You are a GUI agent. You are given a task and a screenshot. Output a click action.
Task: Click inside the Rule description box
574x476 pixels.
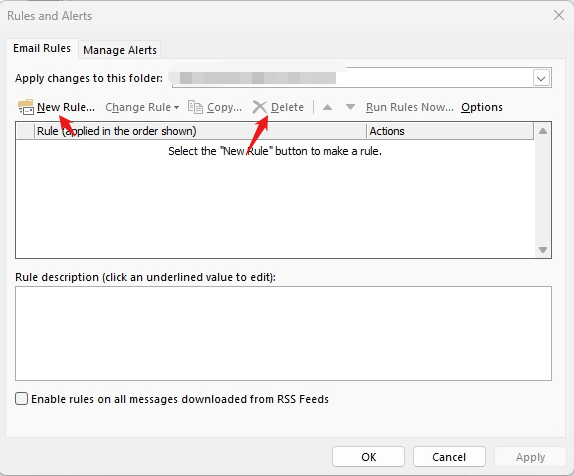tap(283, 334)
